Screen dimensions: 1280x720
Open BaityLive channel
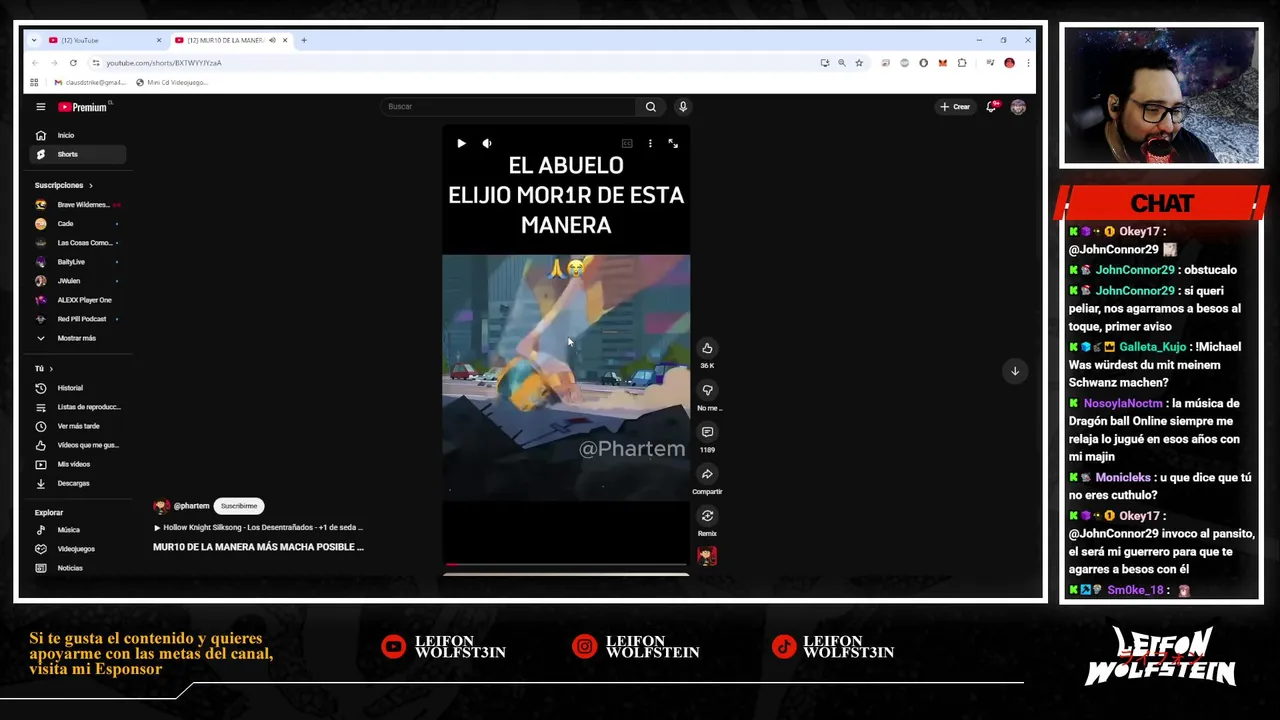tap(78, 262)
